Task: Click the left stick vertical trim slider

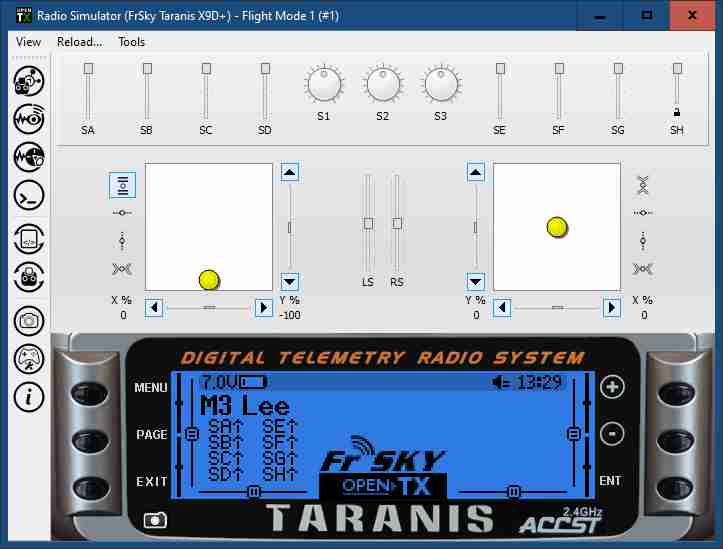Action: coord(290,227)
